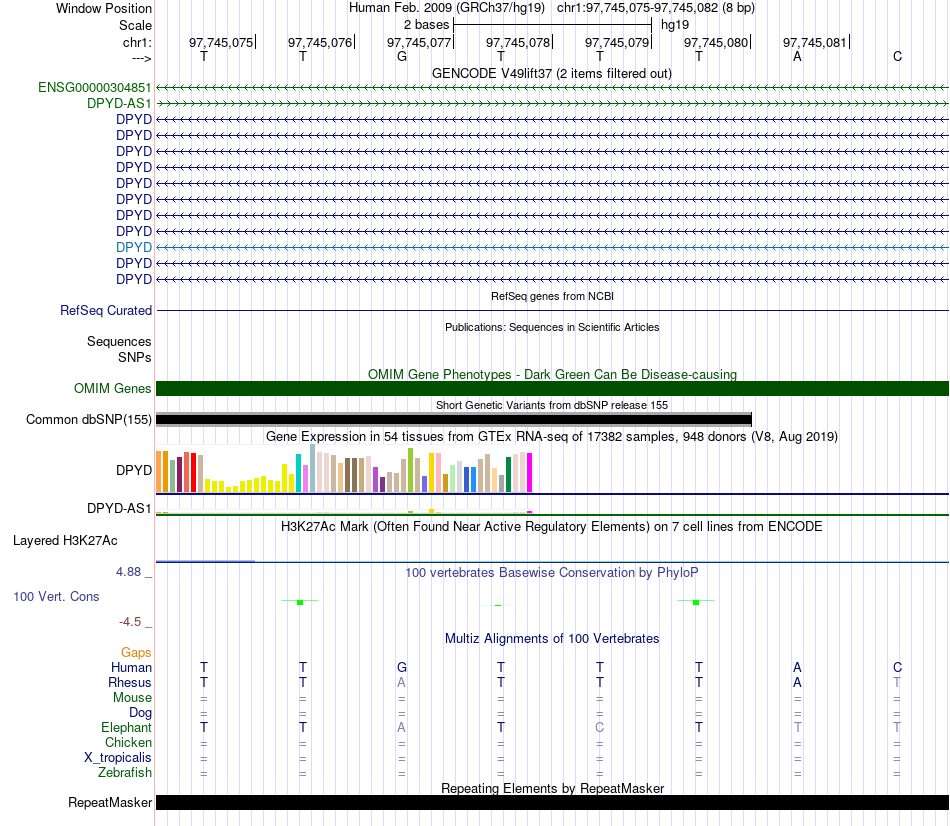Click the 4.88 PhyloP upper limit value

128,571
